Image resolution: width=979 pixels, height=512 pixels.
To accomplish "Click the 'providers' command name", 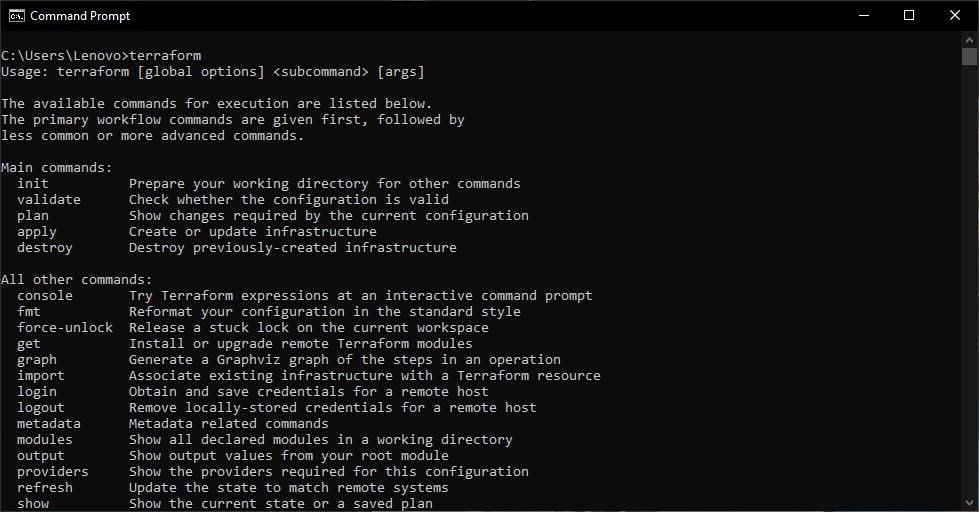I will tap(53, 472).
